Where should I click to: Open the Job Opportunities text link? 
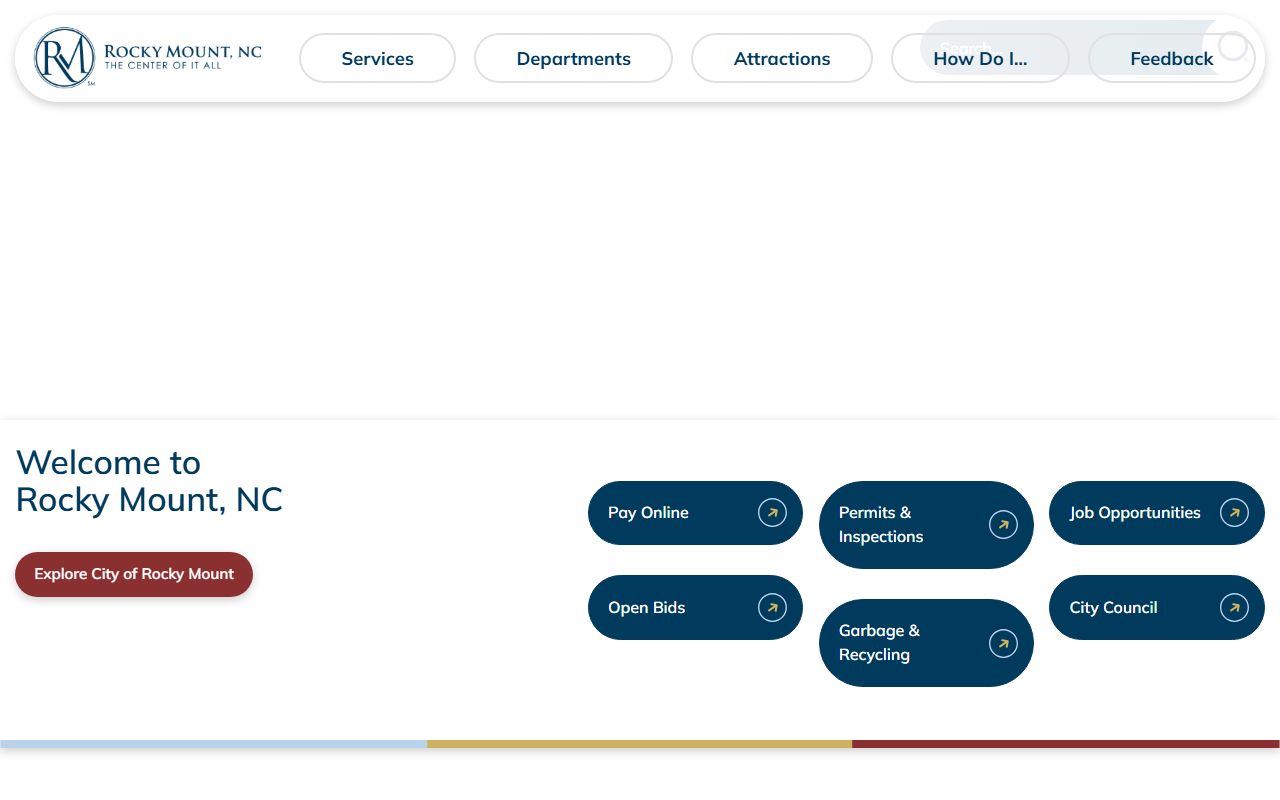[x=1134, y=513]
